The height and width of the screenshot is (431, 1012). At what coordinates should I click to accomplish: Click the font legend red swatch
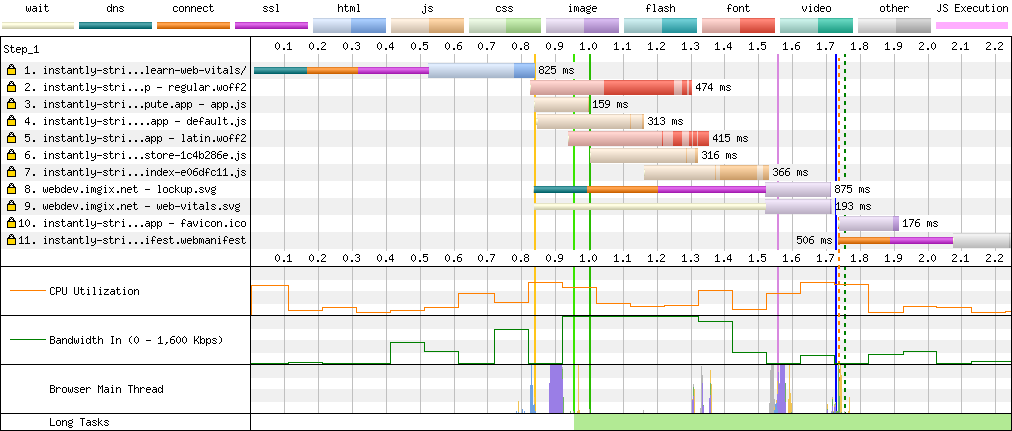738,26
